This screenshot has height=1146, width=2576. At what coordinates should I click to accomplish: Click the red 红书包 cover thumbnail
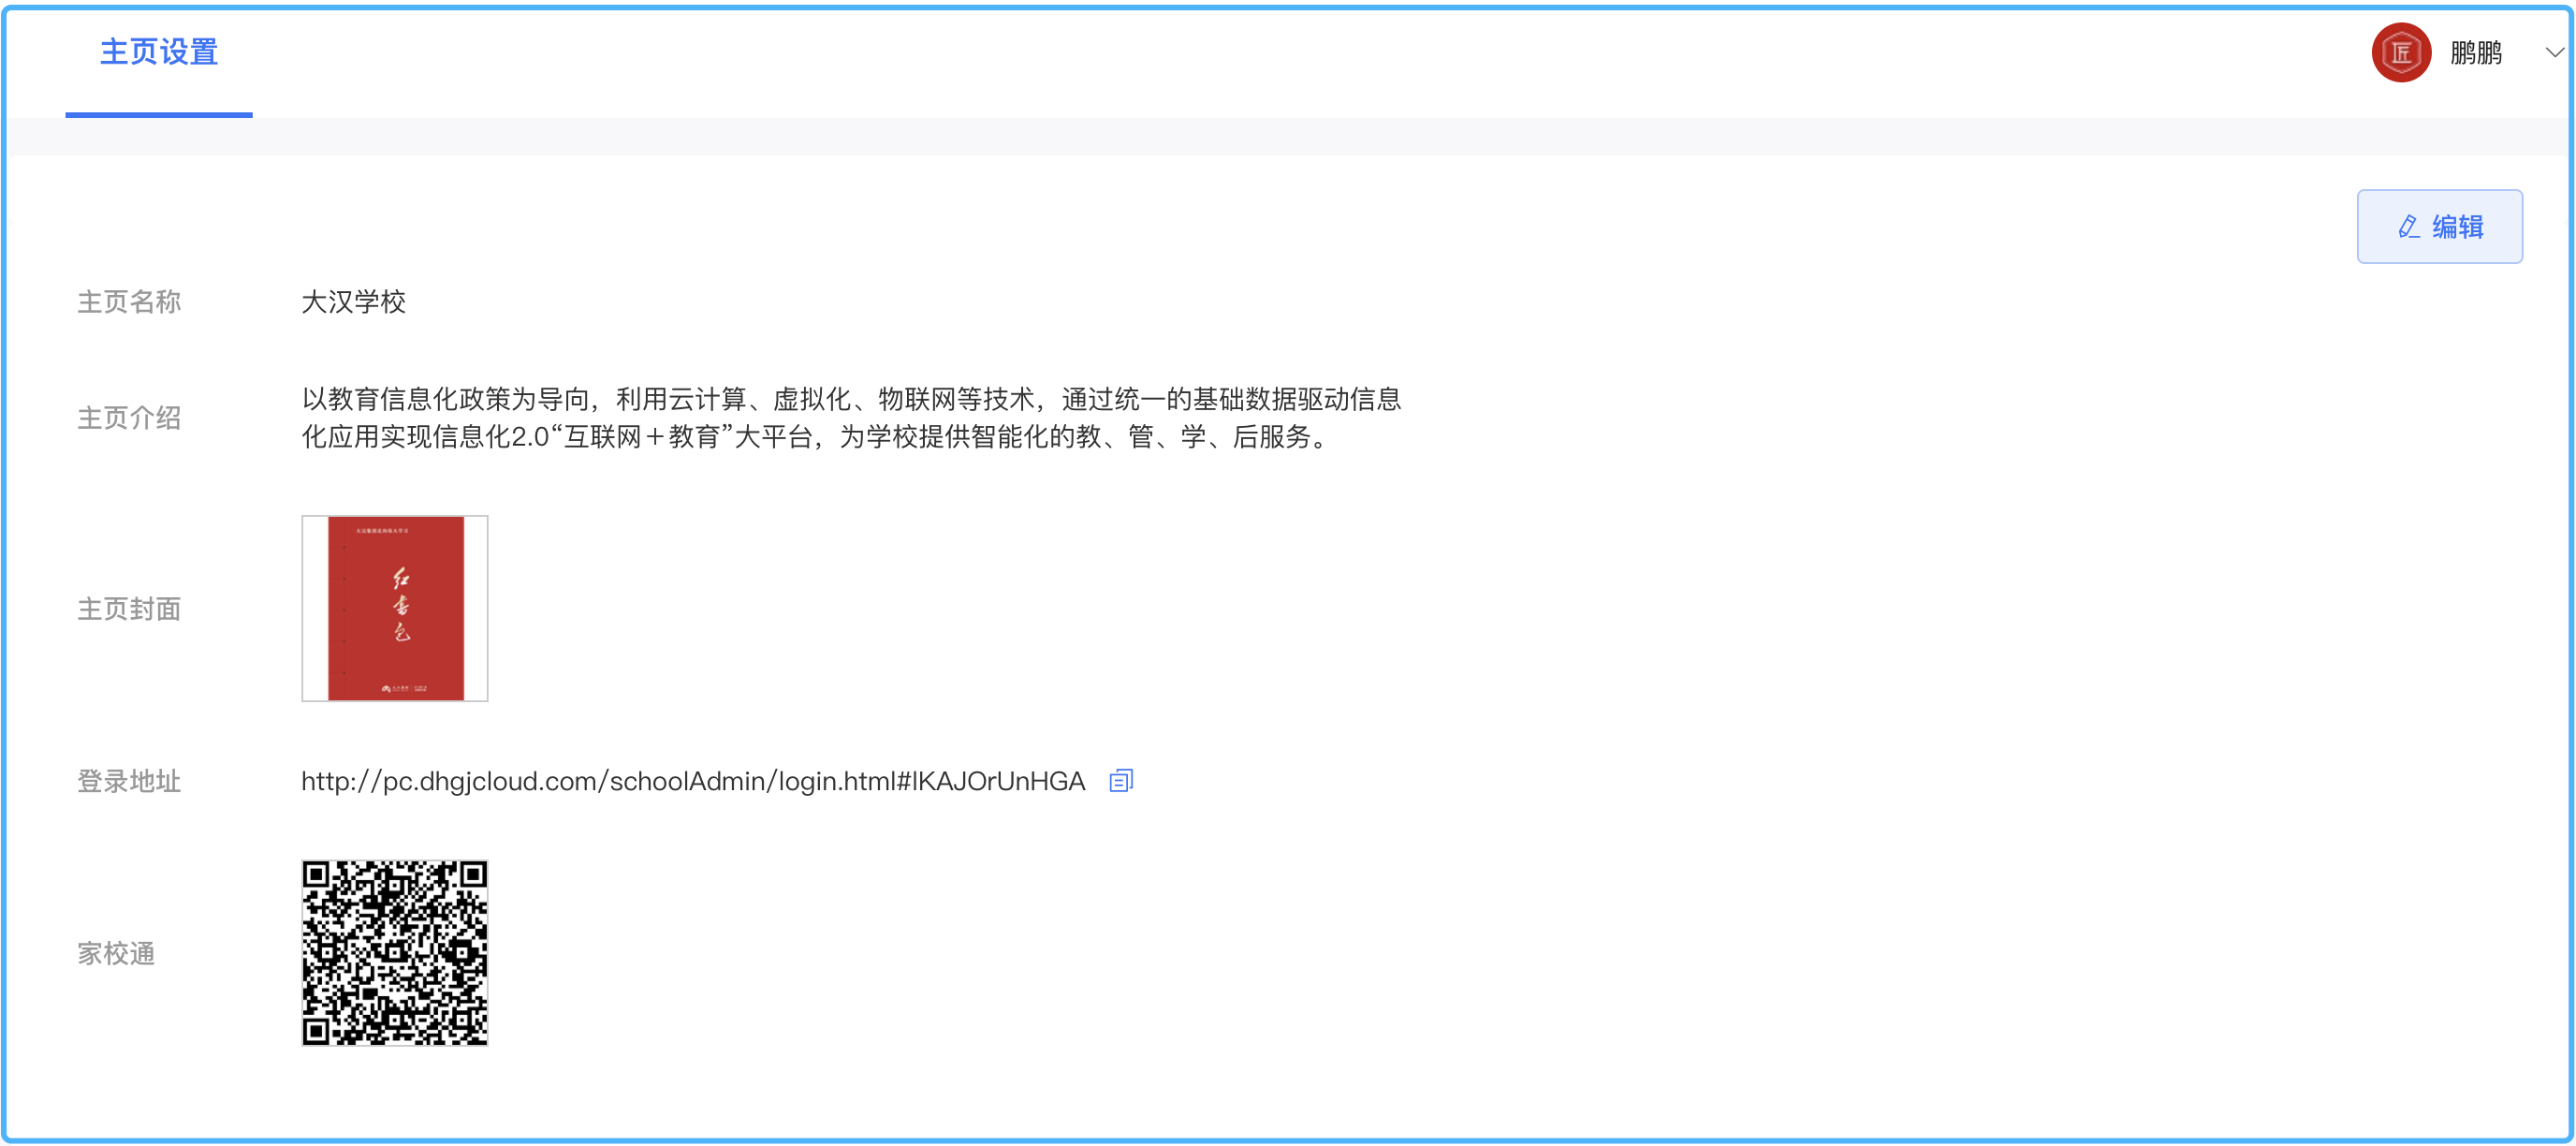coord(394,608)
